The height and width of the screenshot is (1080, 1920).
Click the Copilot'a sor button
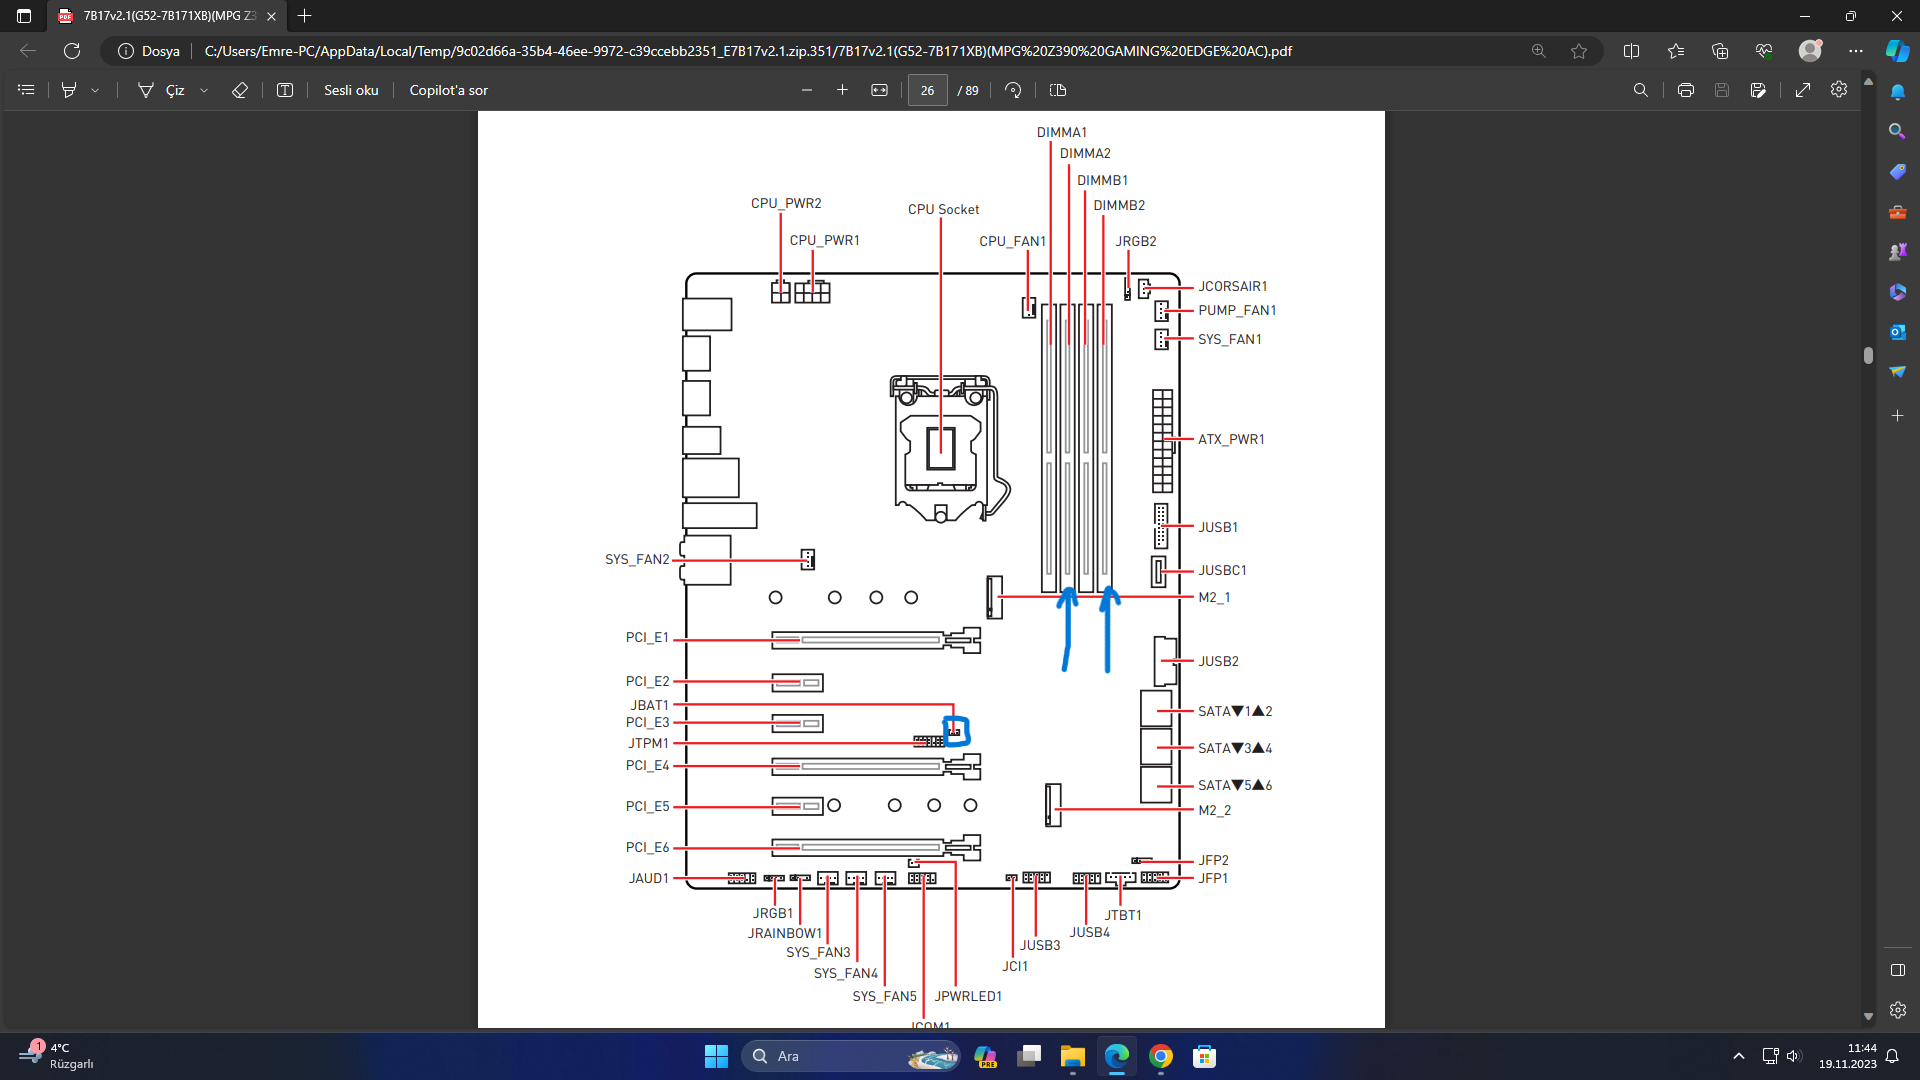448,90
